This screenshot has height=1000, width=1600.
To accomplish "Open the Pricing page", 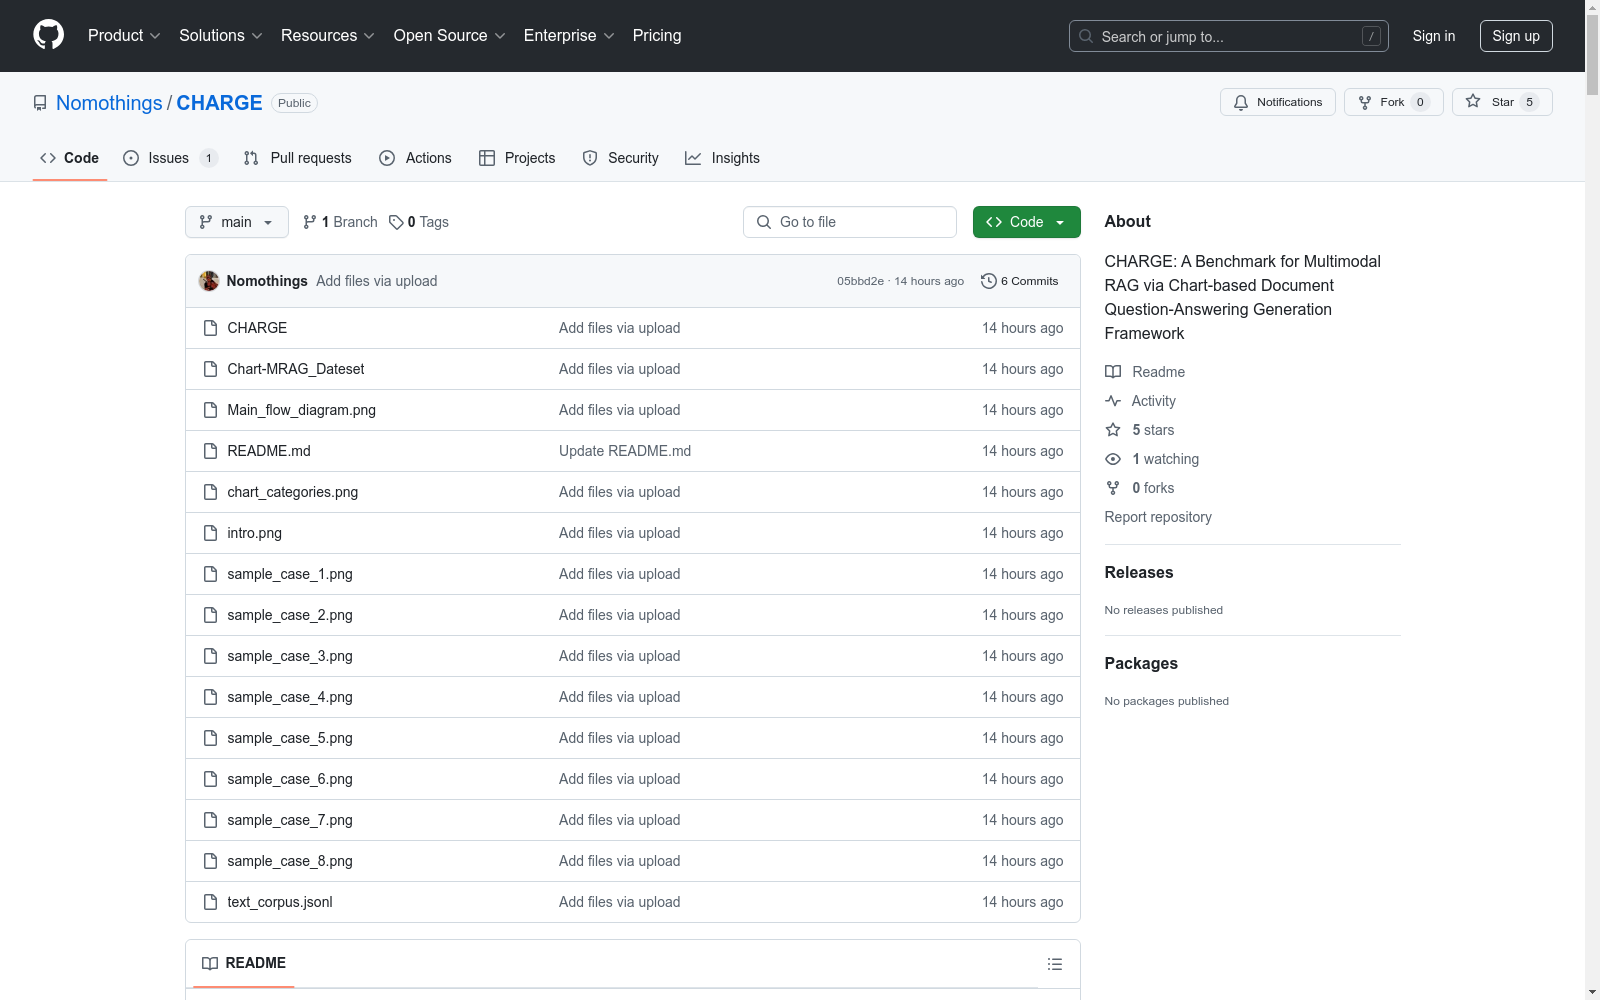I will (x=657, y=35).
